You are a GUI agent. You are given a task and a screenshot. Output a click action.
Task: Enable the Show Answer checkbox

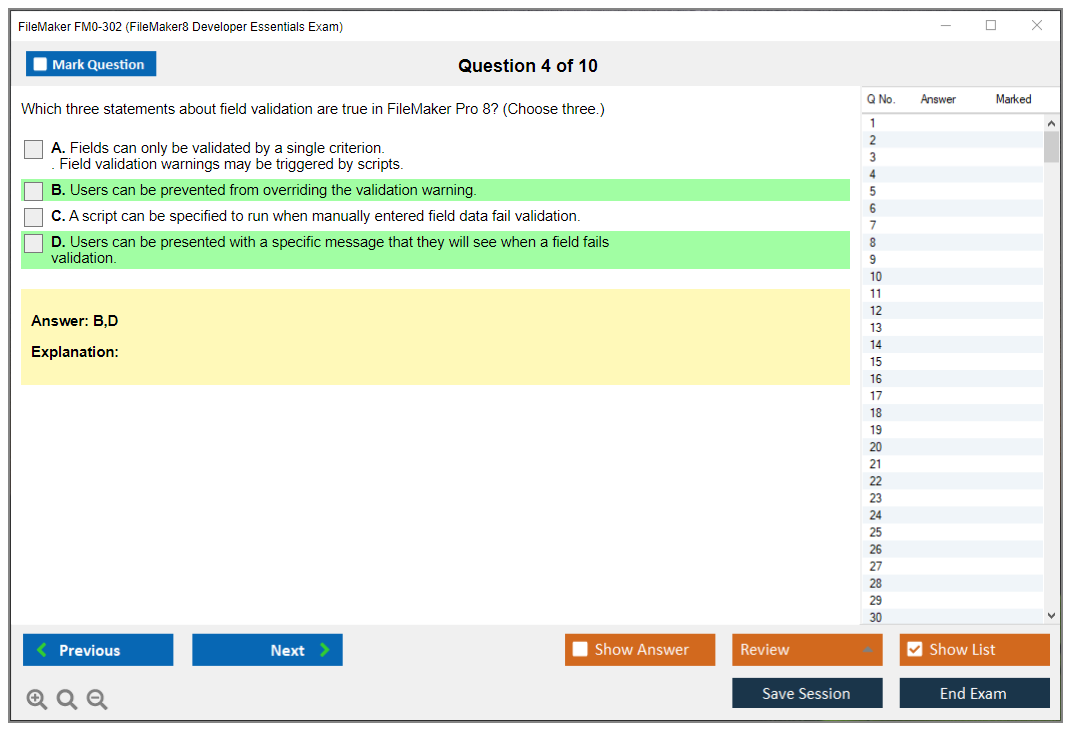pyautogui.click(x=580, y=650)
